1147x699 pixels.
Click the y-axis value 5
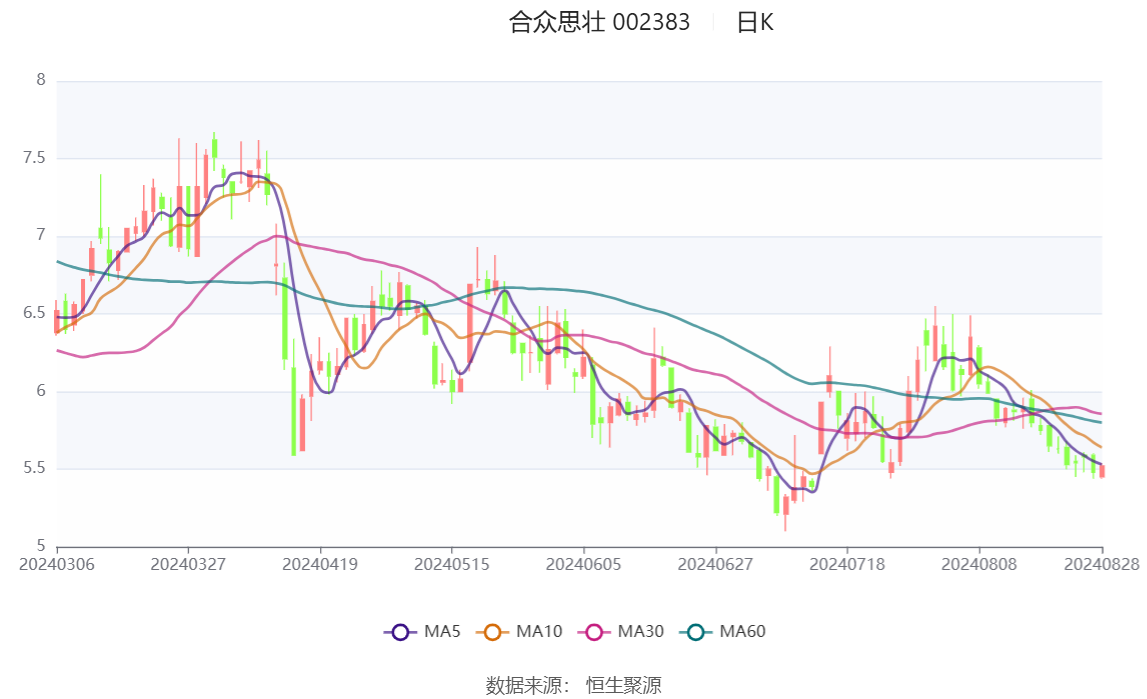[41, 545]
